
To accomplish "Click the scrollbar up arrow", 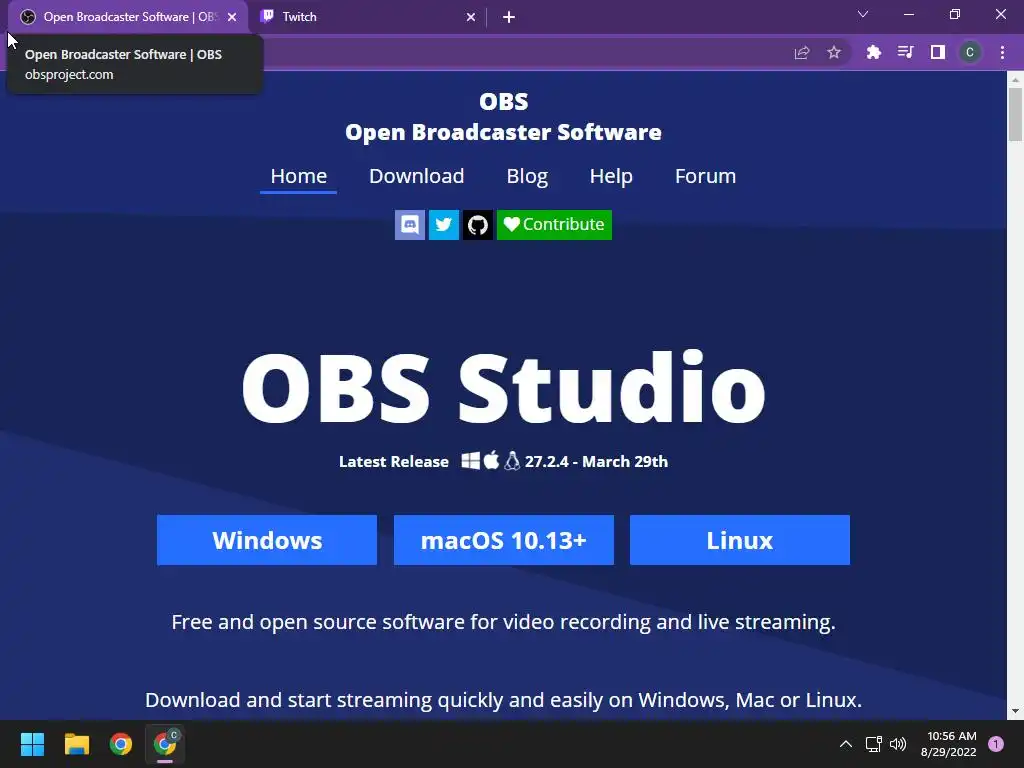I will [1015, 80].
